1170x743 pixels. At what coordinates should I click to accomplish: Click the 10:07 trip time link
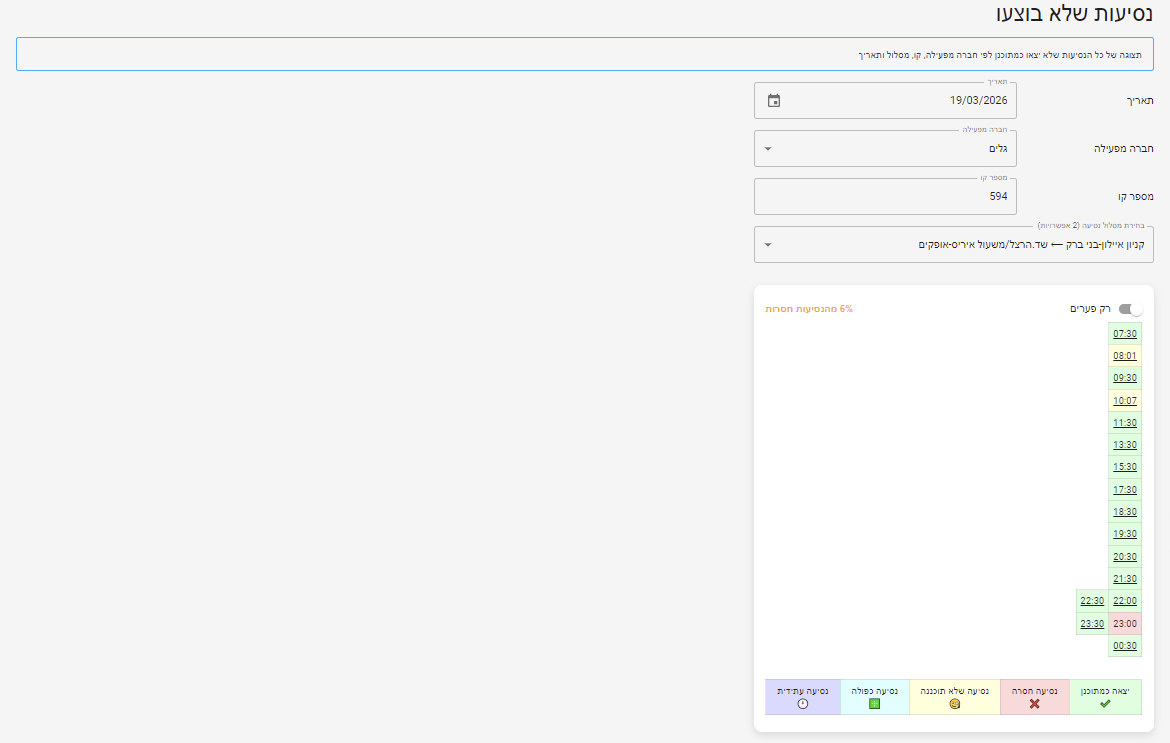point(1124,400)
